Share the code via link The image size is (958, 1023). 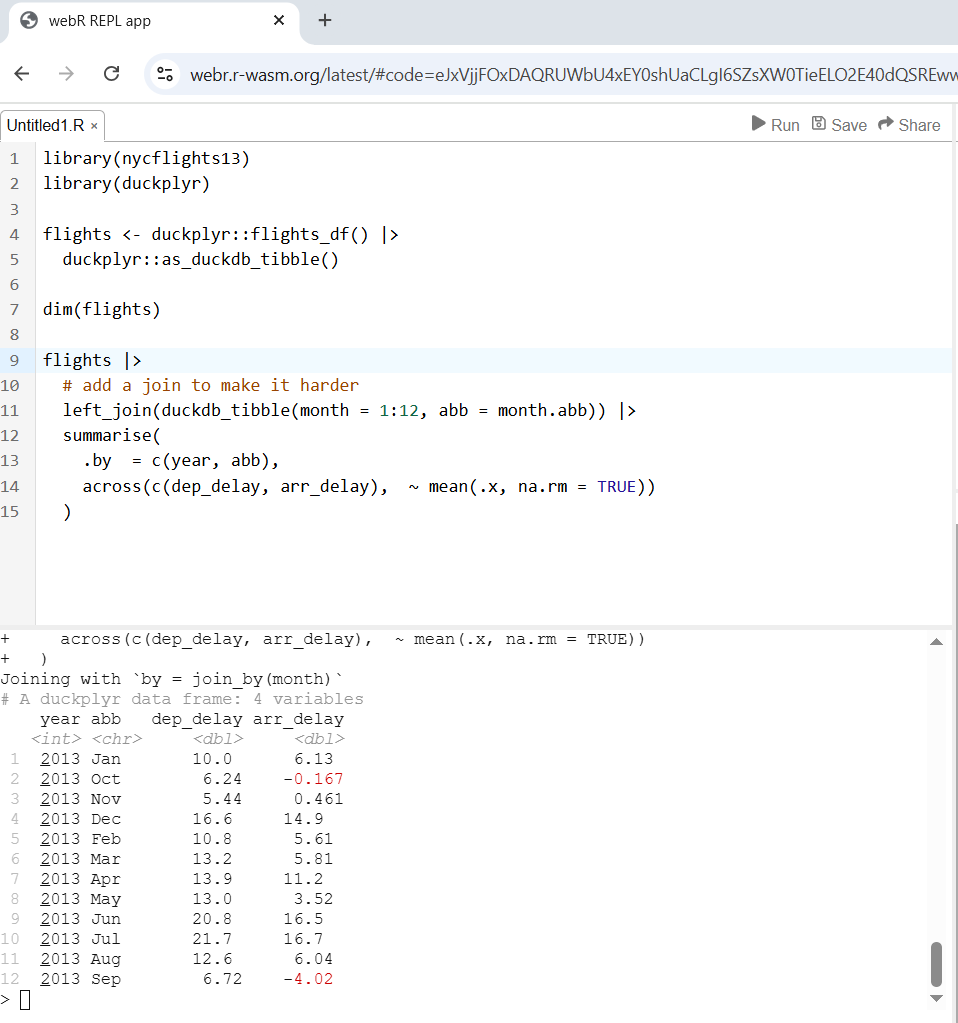tap(909, 125)
